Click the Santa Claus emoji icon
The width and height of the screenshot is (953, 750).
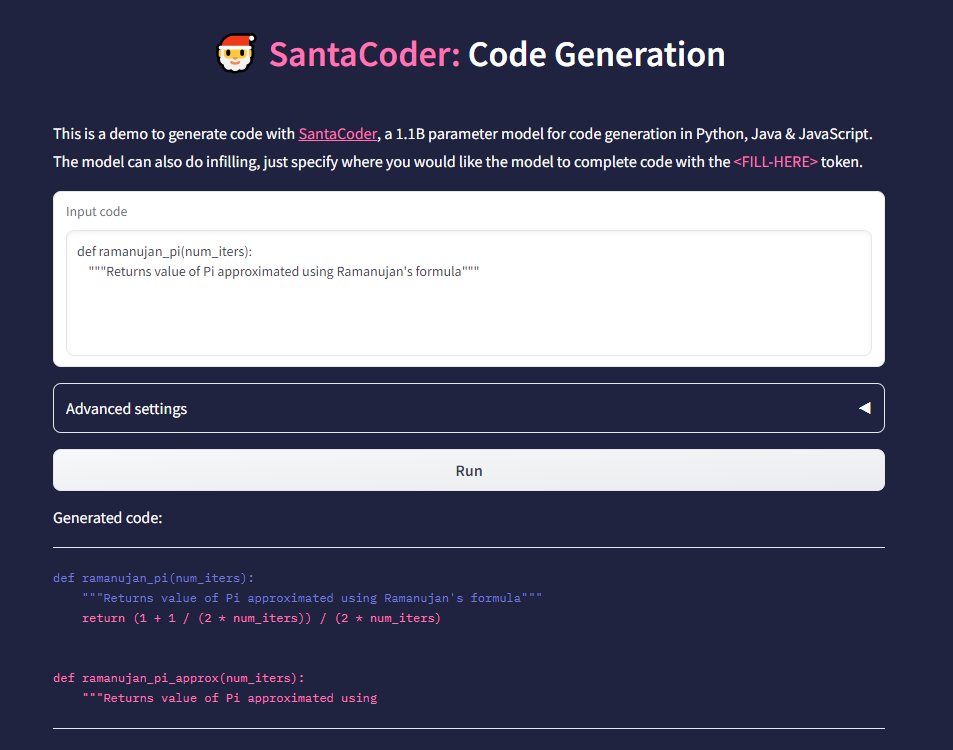(236, 53)
